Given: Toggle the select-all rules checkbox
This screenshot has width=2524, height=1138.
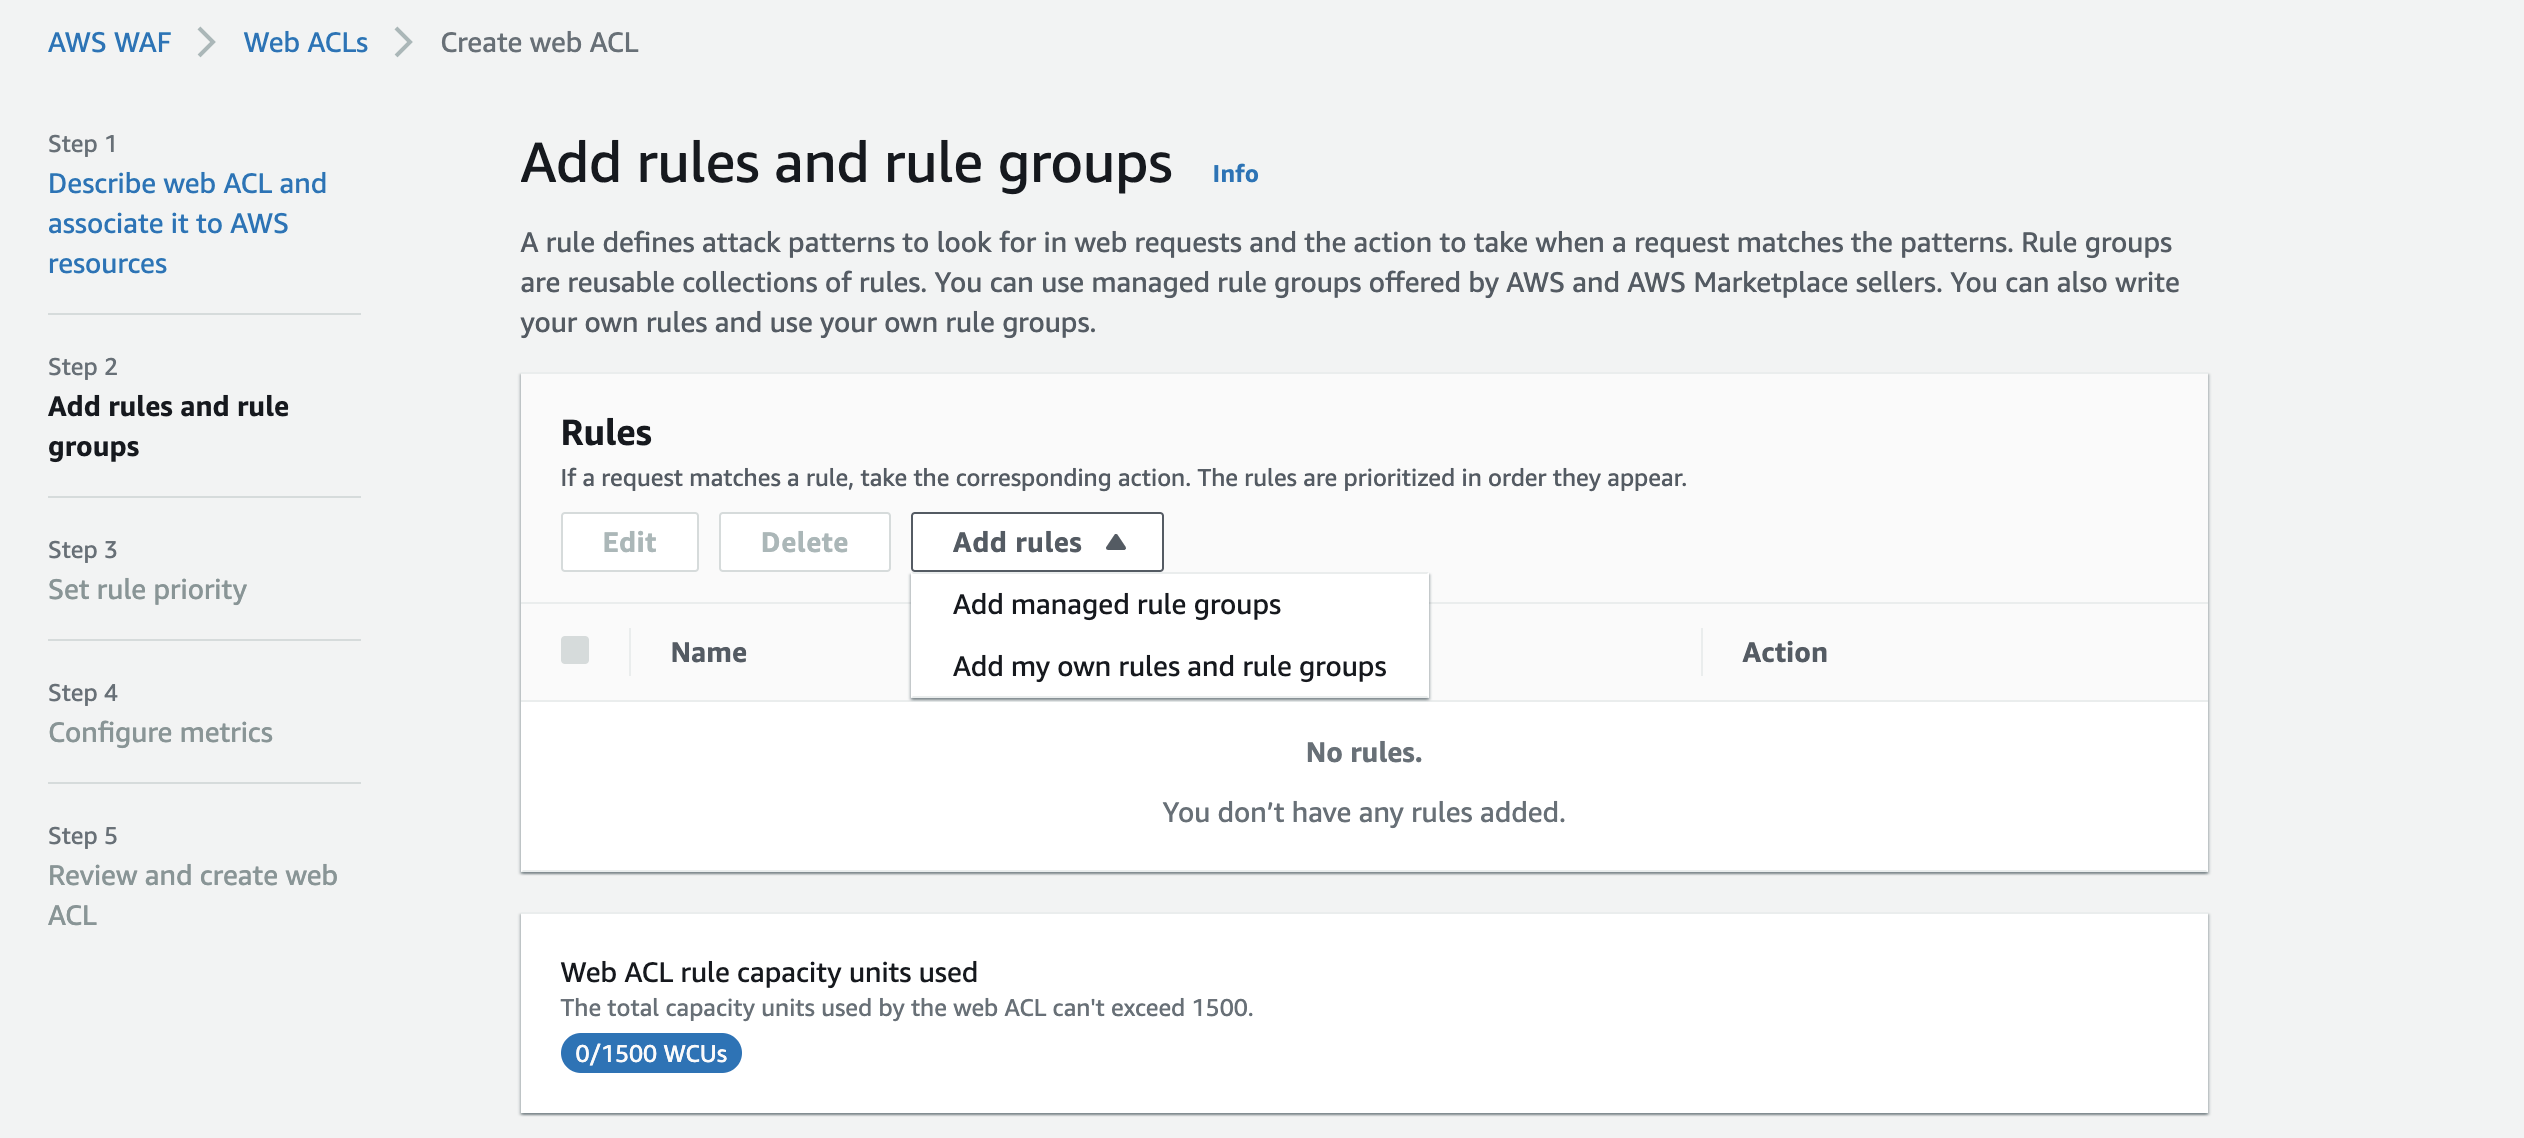Looking at the screenshot, I should point(575,651).
